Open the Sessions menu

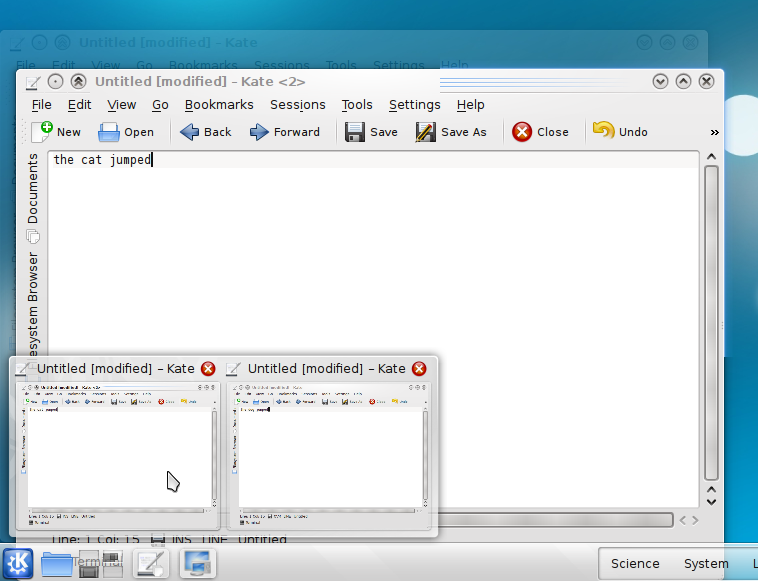click(298, 105)
